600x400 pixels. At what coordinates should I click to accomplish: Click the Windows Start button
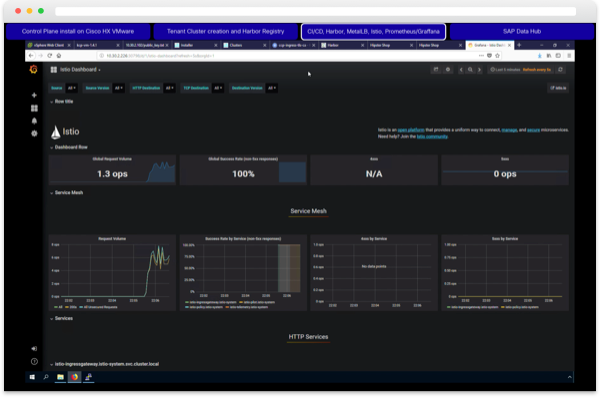32,377
